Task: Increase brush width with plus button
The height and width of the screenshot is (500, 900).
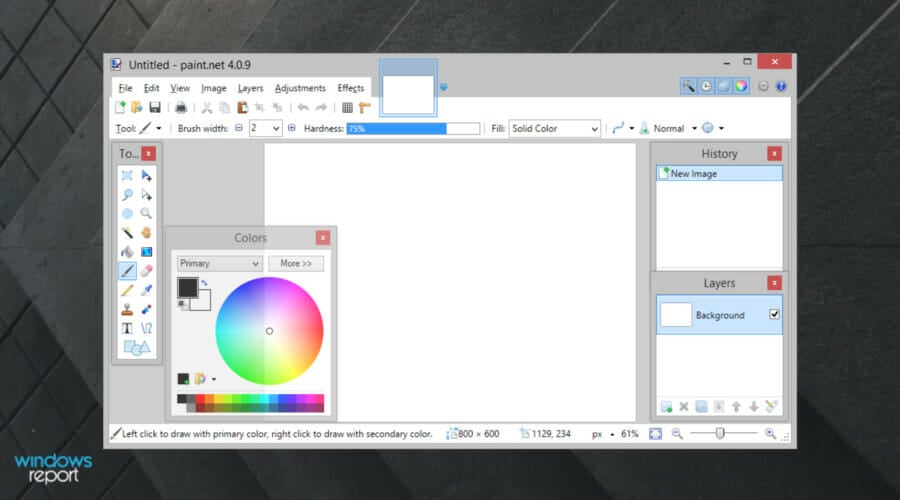Action: point(292,128)
